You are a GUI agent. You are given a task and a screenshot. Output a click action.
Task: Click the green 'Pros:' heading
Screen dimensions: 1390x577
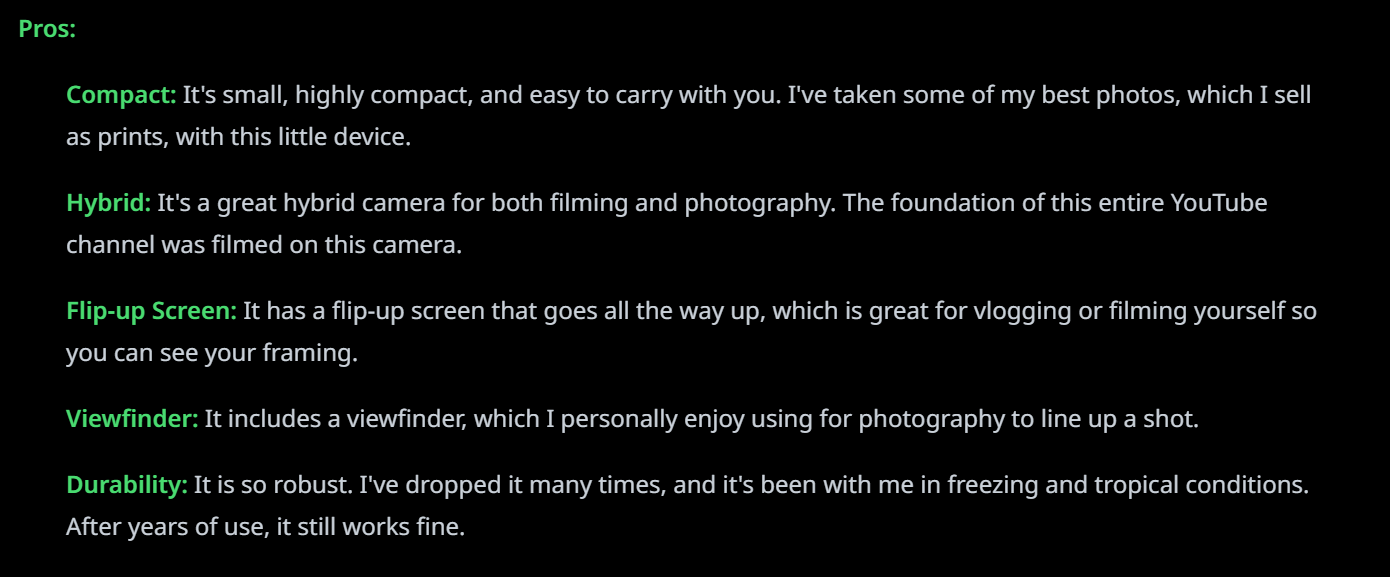tap(47, 30)
